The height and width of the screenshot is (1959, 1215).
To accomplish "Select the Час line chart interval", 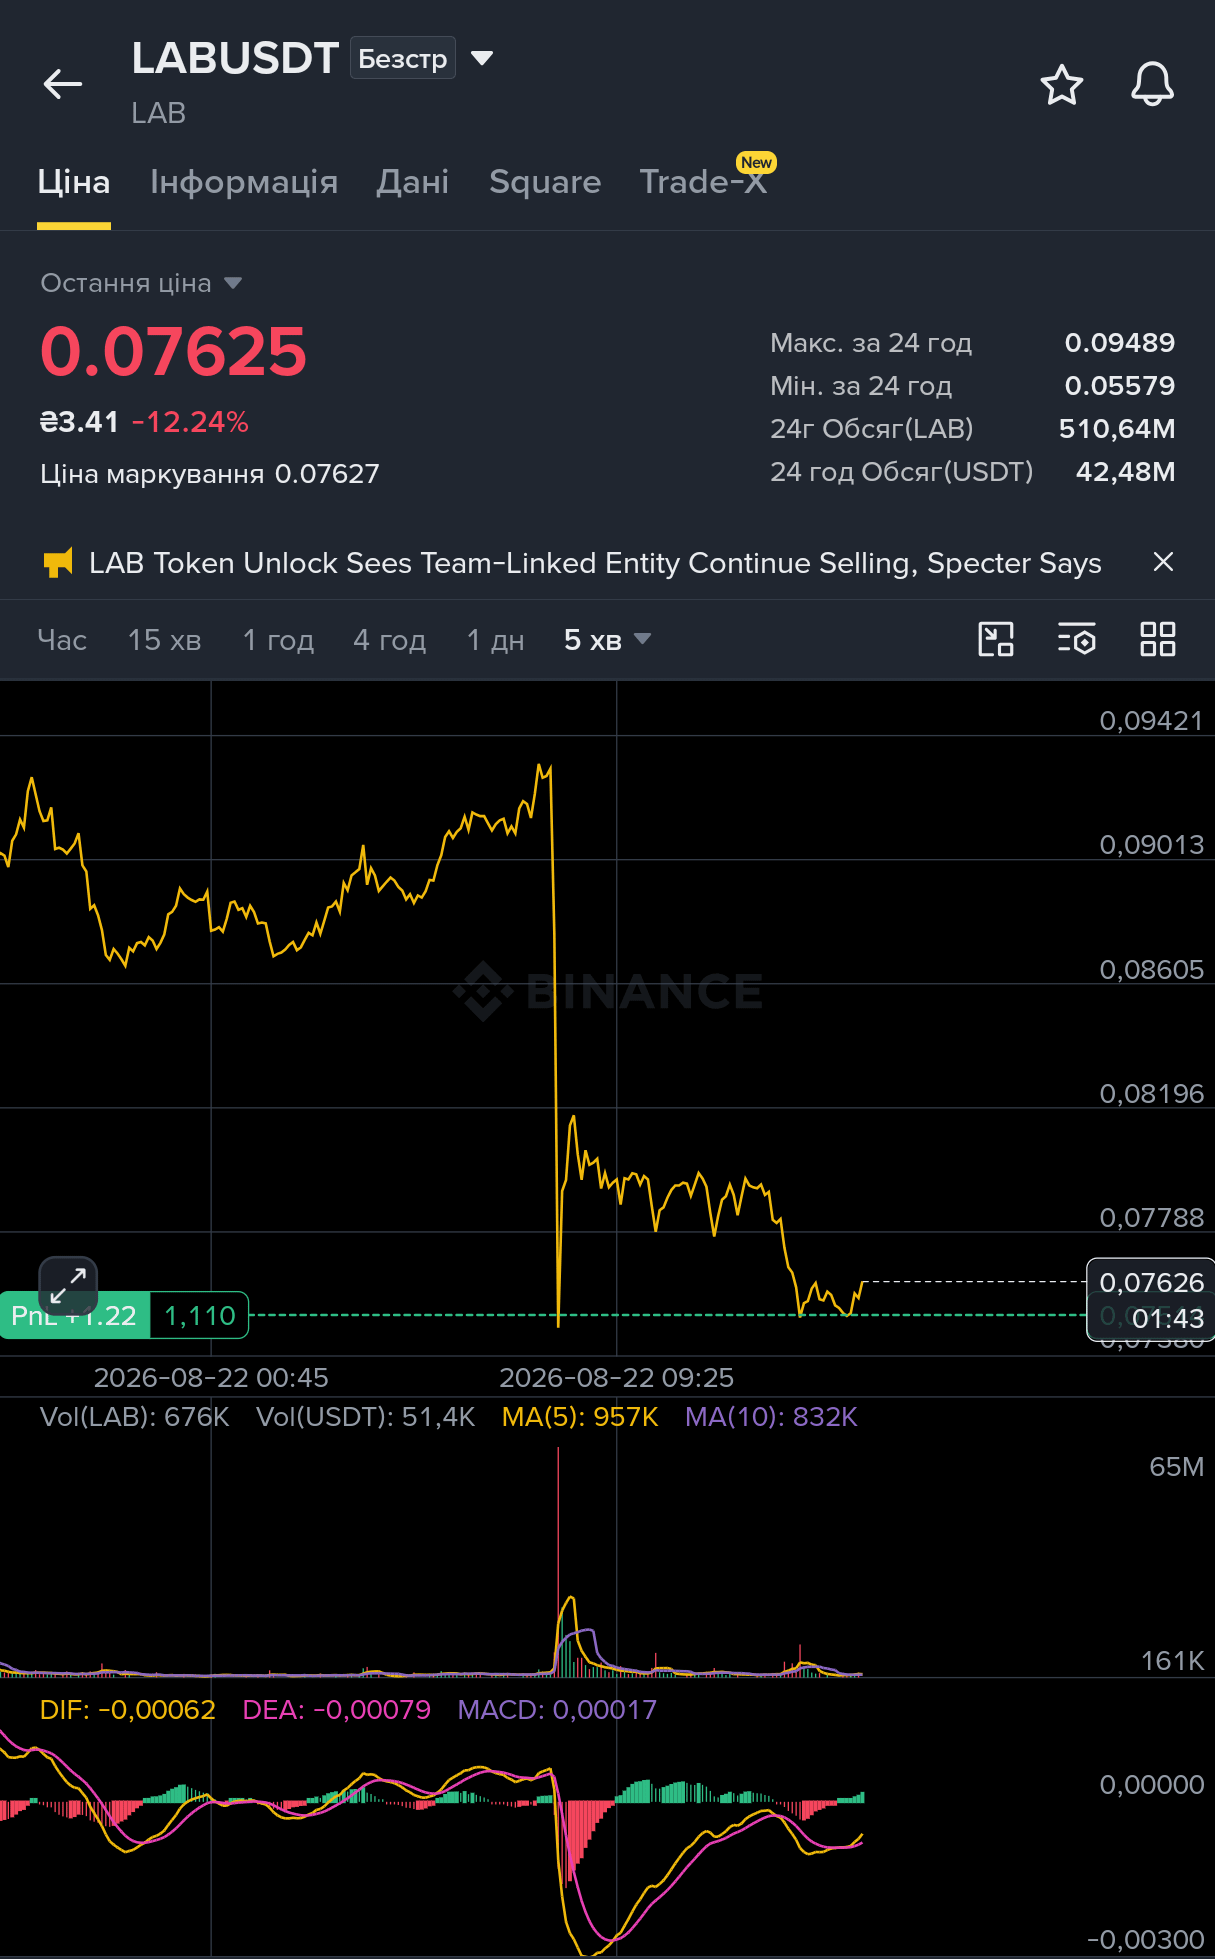I will click(62, 640).
